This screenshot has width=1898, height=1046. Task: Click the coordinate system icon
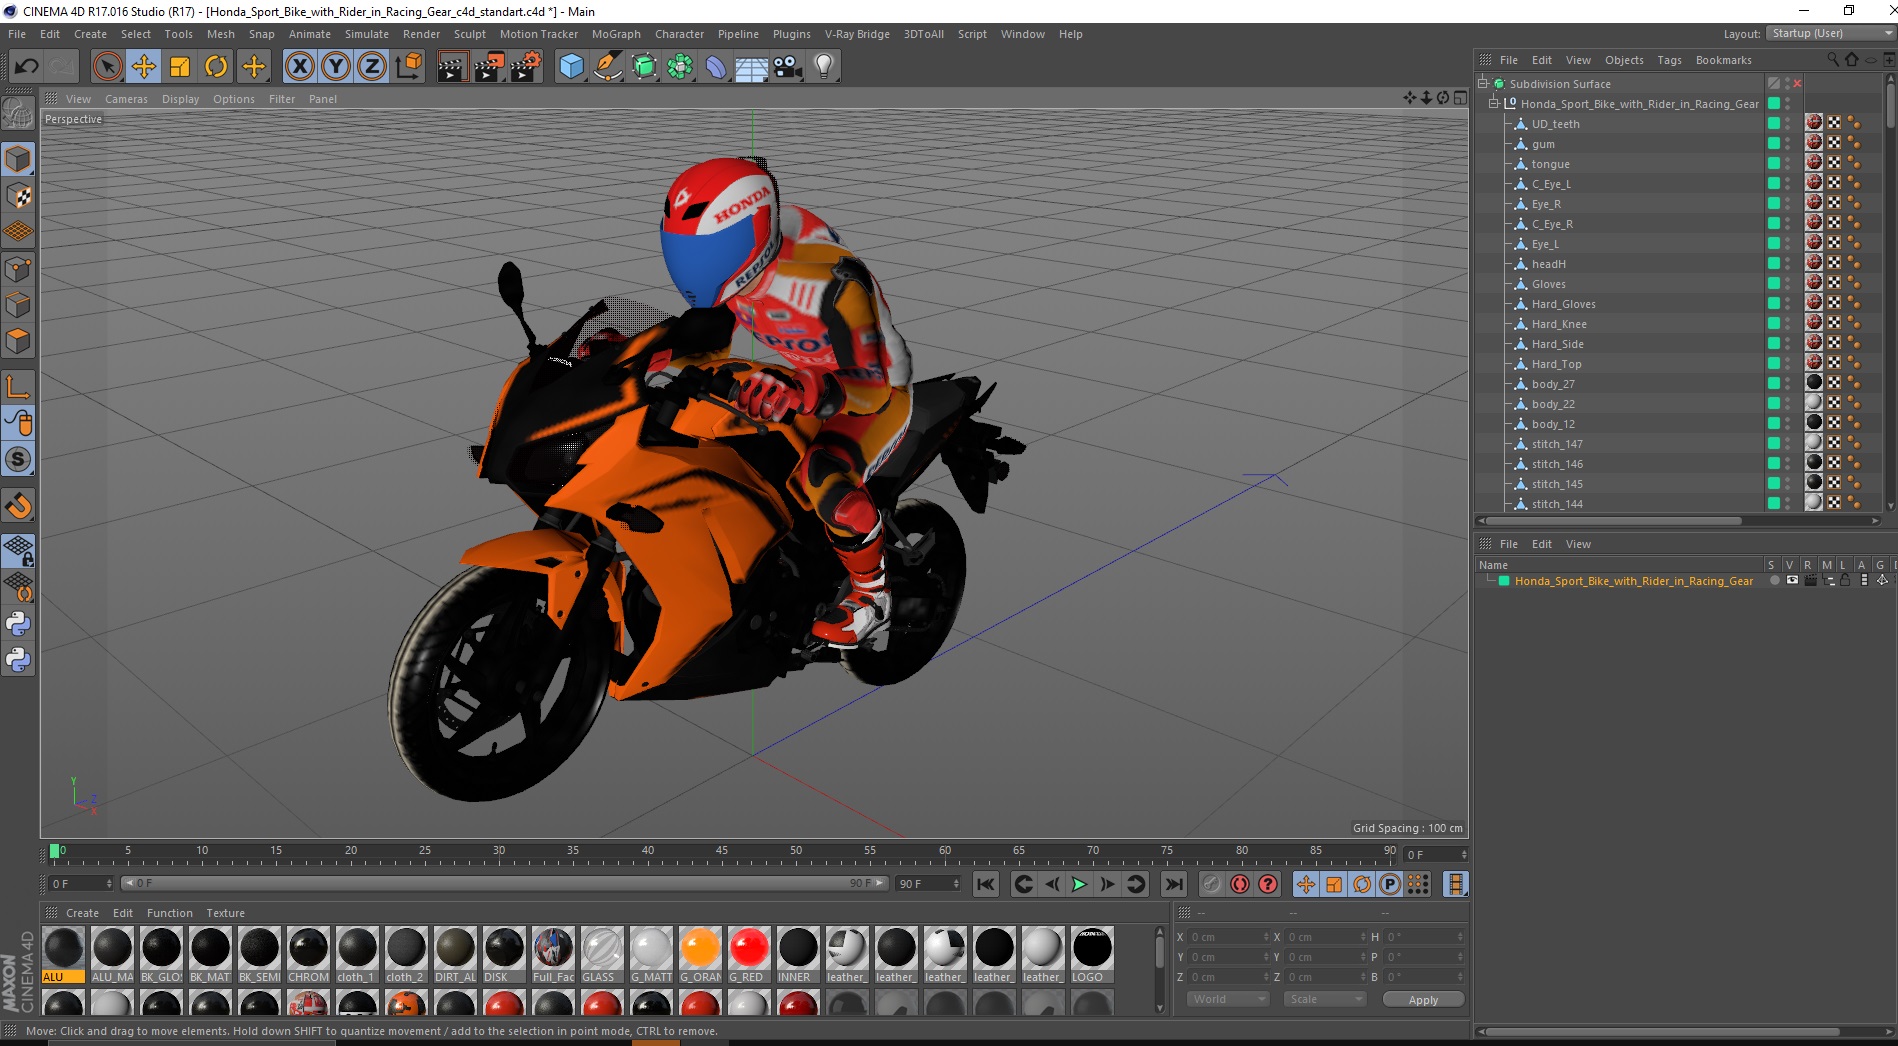pos(408,67)
